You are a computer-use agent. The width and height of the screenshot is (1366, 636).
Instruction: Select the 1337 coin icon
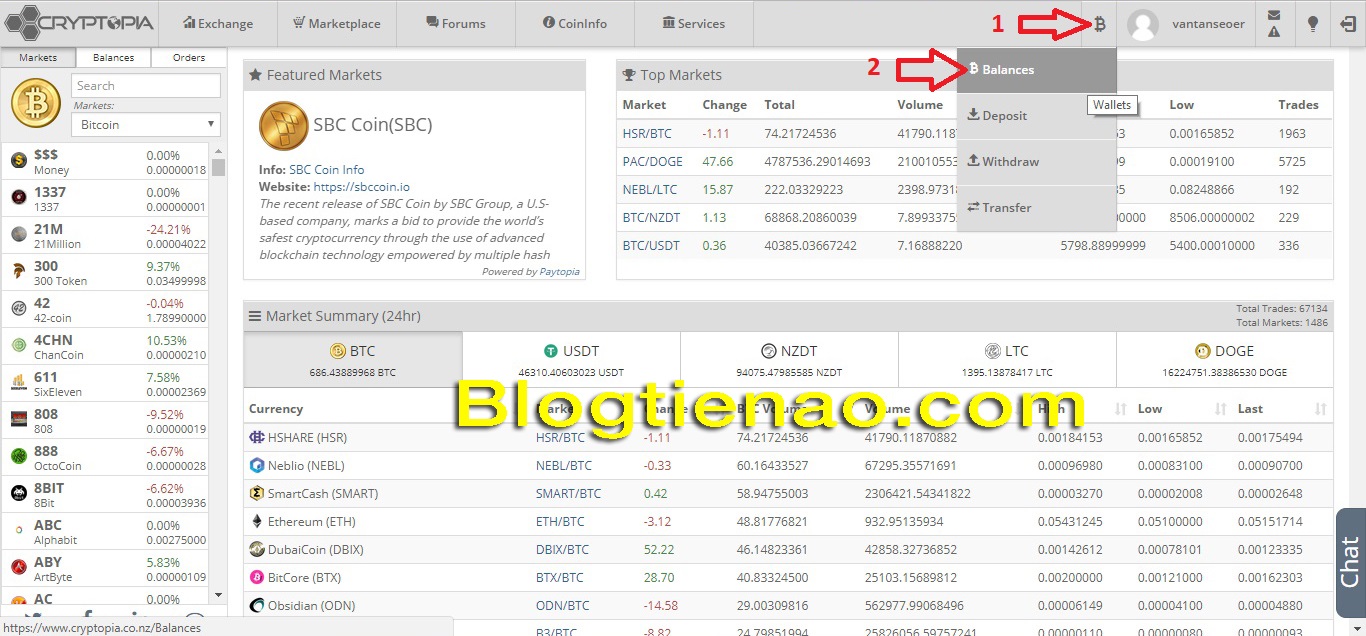click(x=18, y=198)
